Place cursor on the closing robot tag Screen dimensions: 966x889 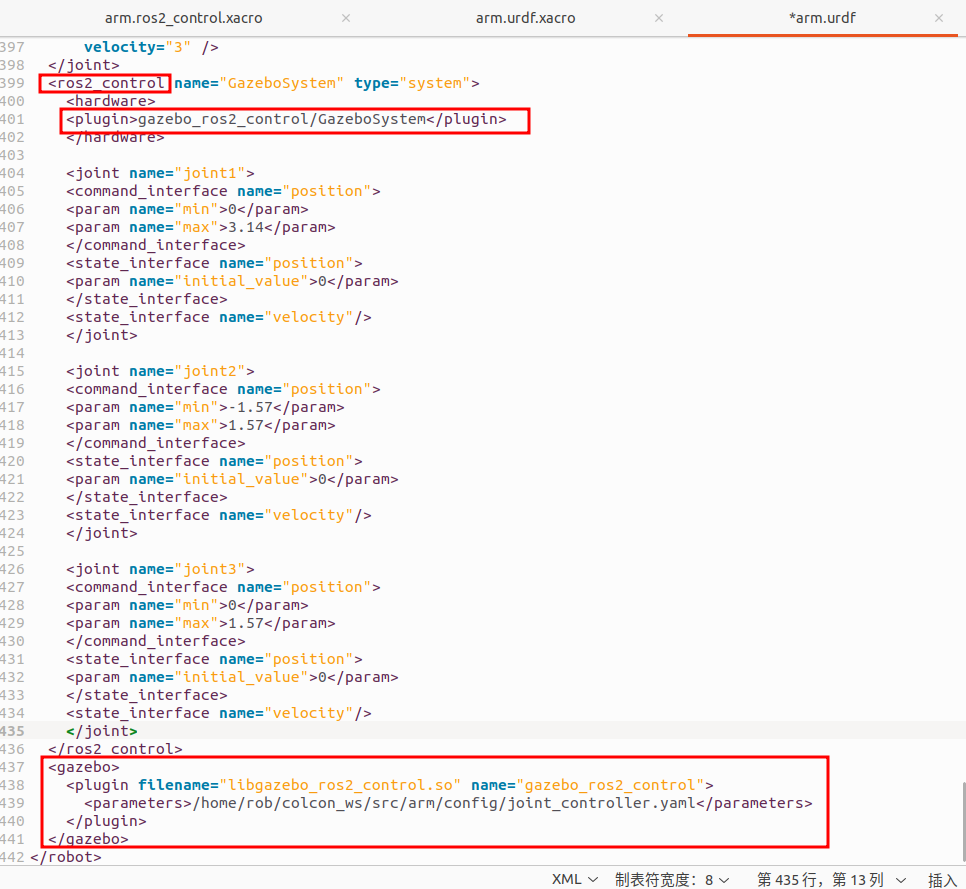point(68,857)
